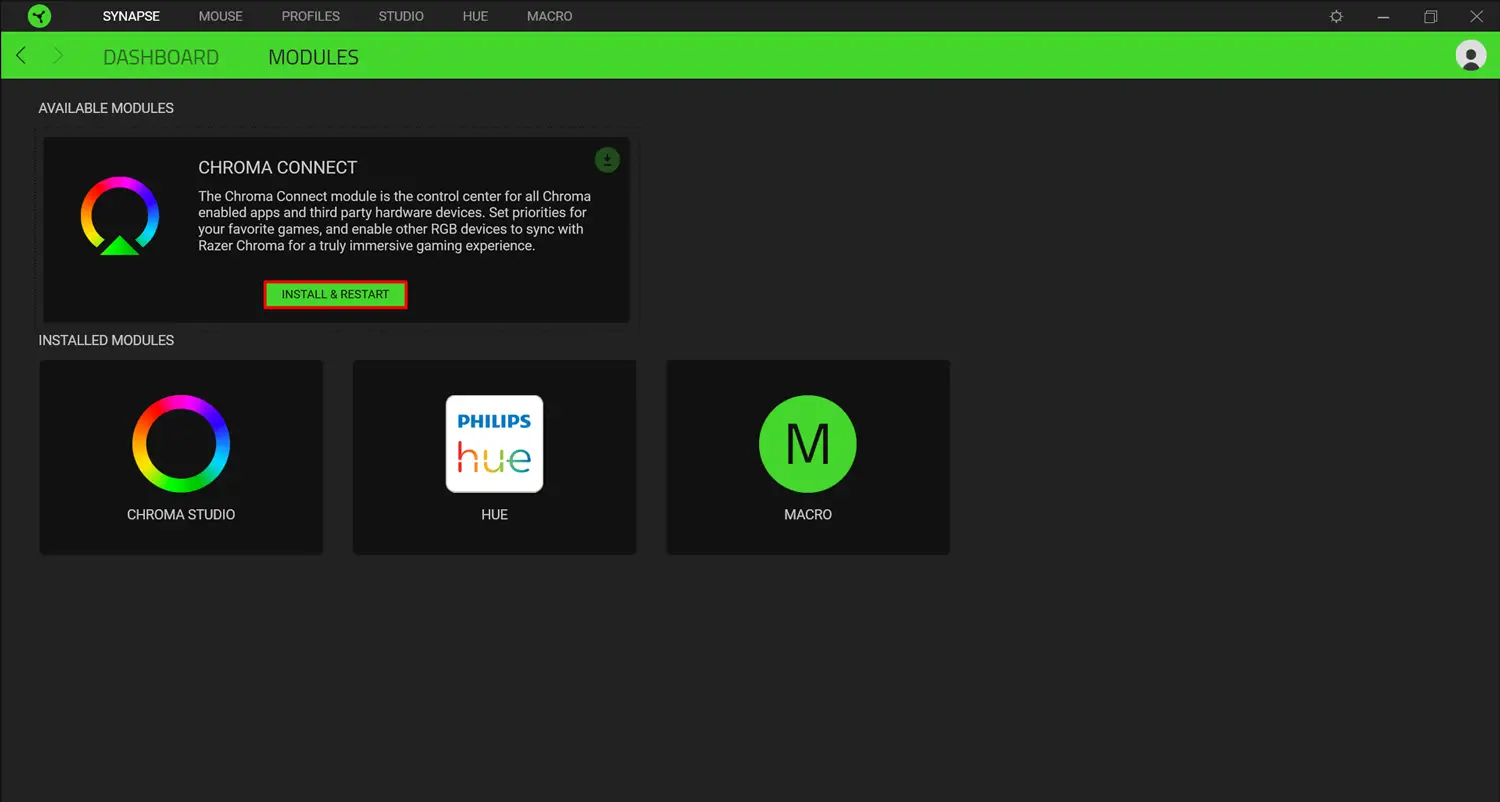Click the green Macro M icon
1500x802 pixels.
tap(807, 443)
